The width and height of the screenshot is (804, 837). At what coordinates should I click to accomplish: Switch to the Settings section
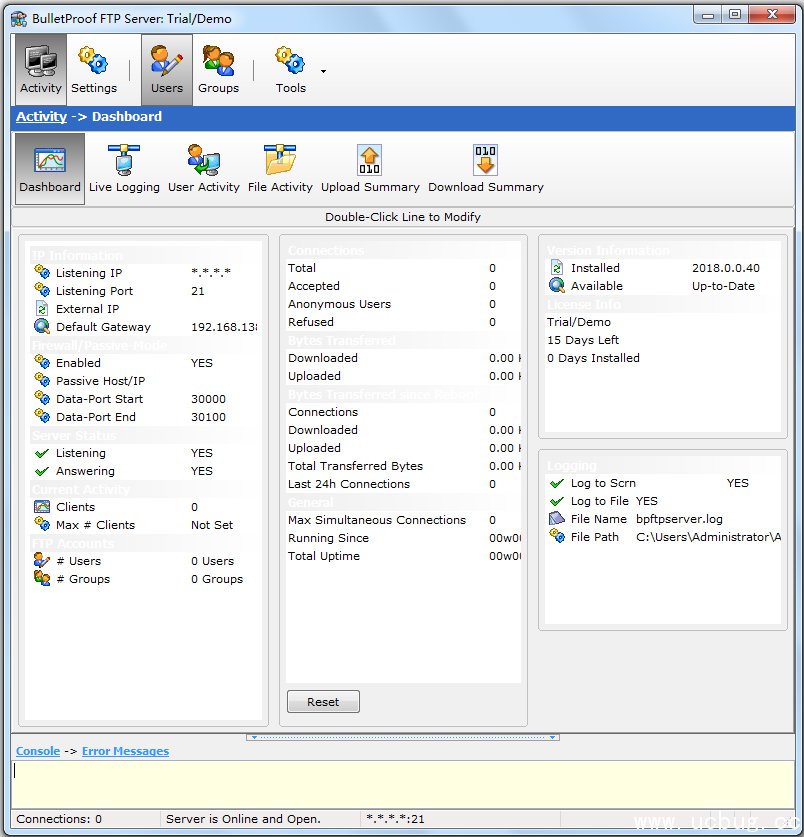(x=96, y=68)
